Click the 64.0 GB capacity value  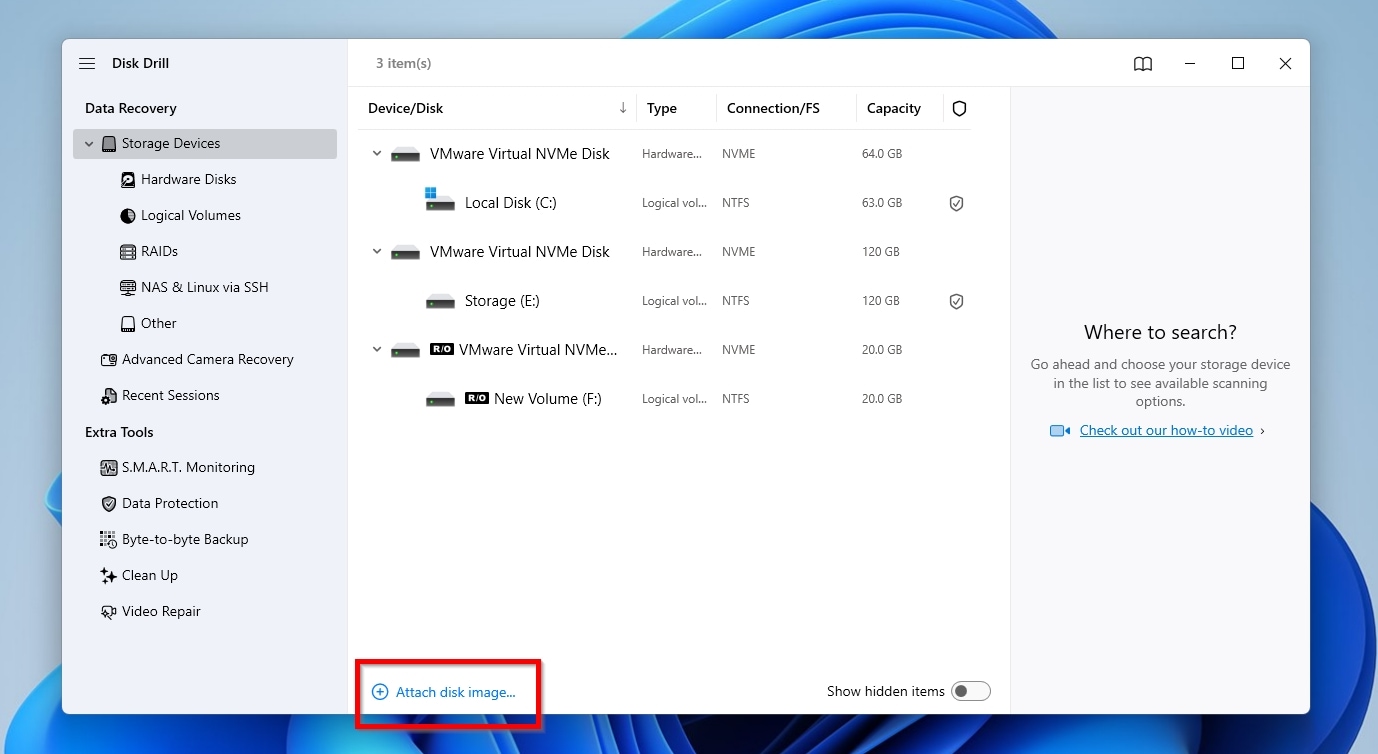[882, 154]
